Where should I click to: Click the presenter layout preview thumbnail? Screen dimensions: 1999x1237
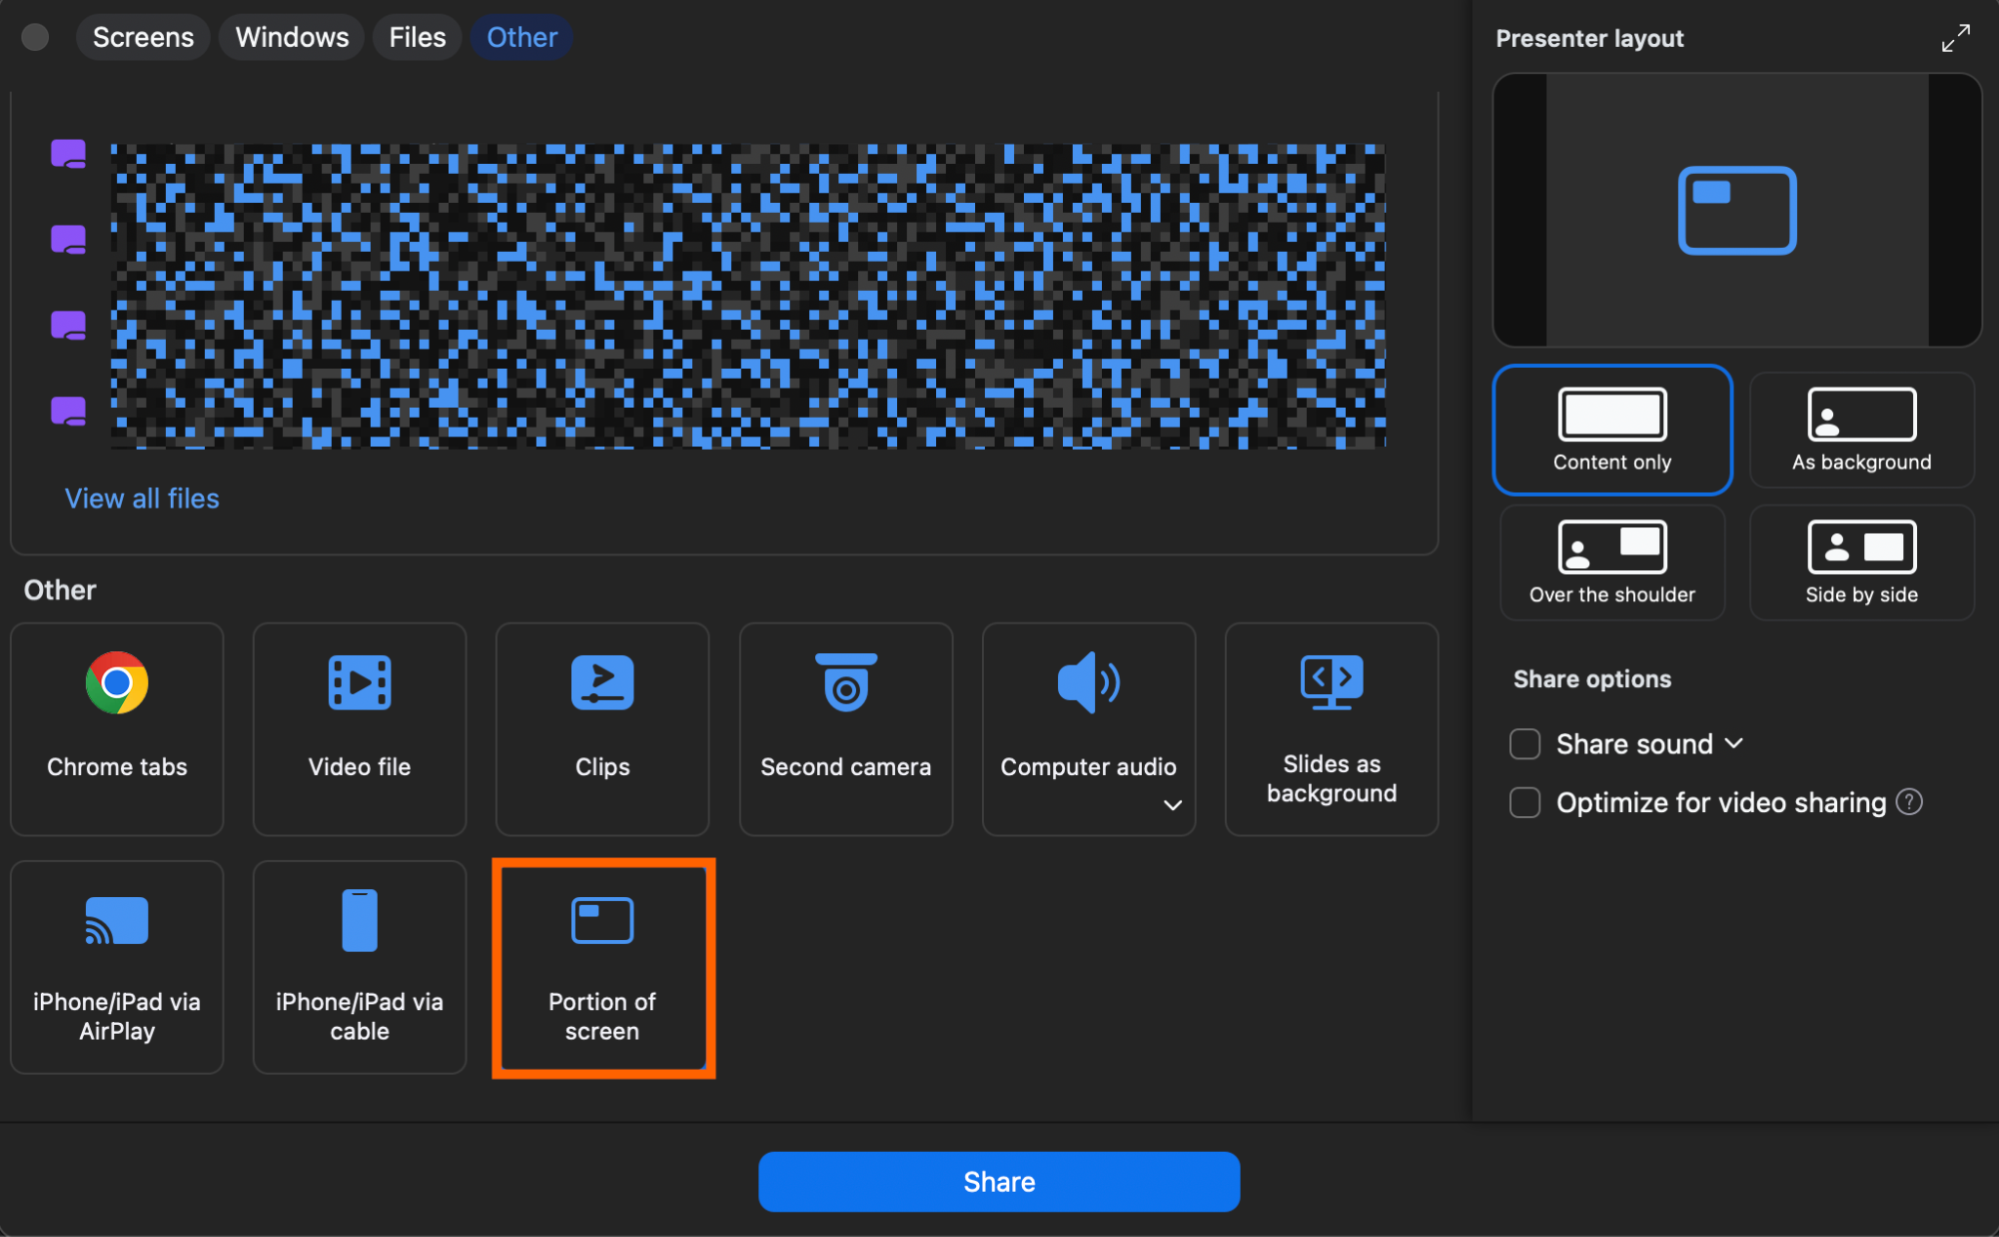pyautogui.click(x=1737, y=210)
